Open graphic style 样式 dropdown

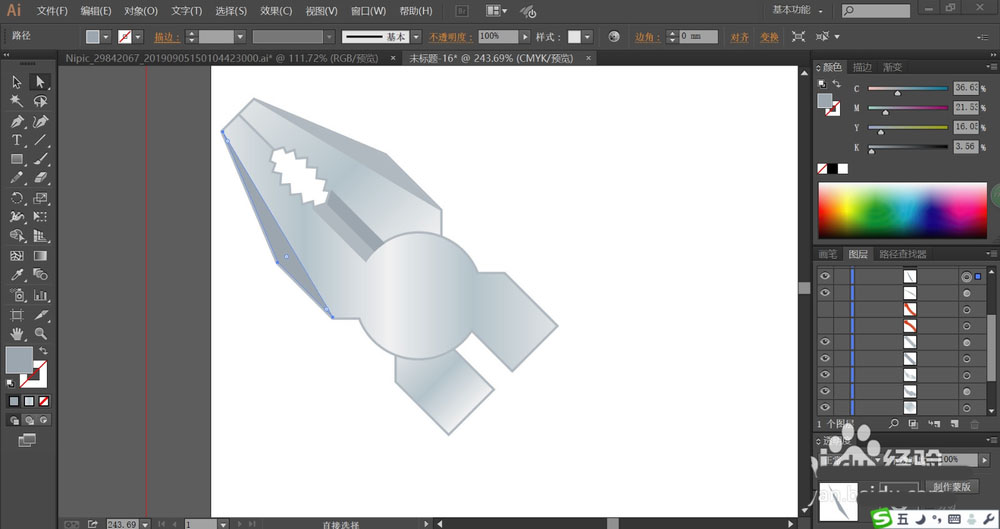pos(587,37)
